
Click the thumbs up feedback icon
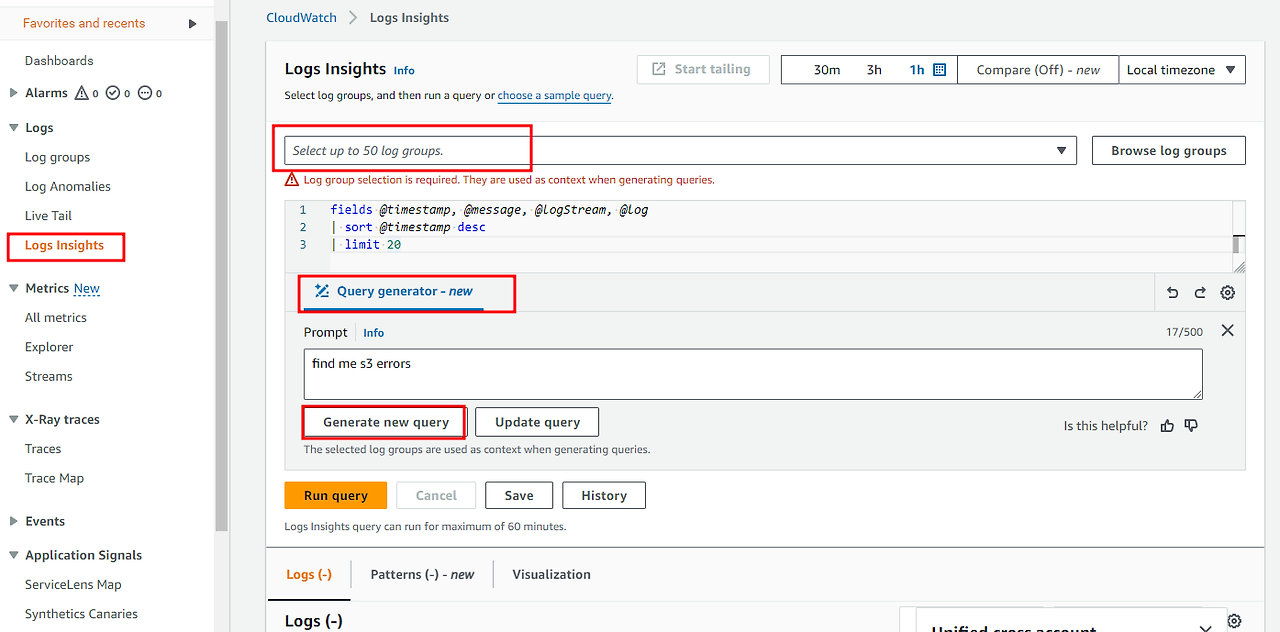(1167, 425)
